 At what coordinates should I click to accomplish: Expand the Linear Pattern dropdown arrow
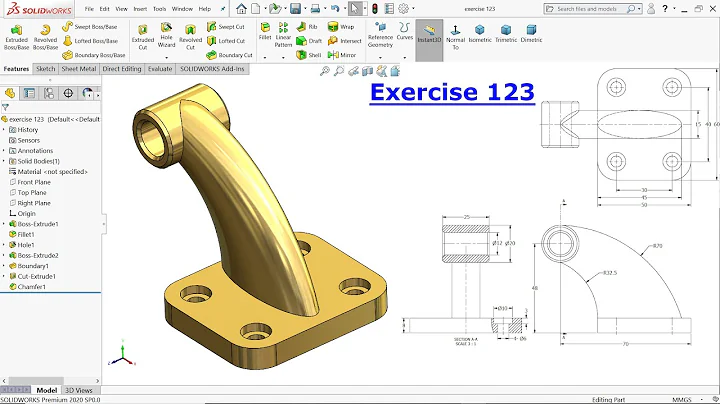283,58
